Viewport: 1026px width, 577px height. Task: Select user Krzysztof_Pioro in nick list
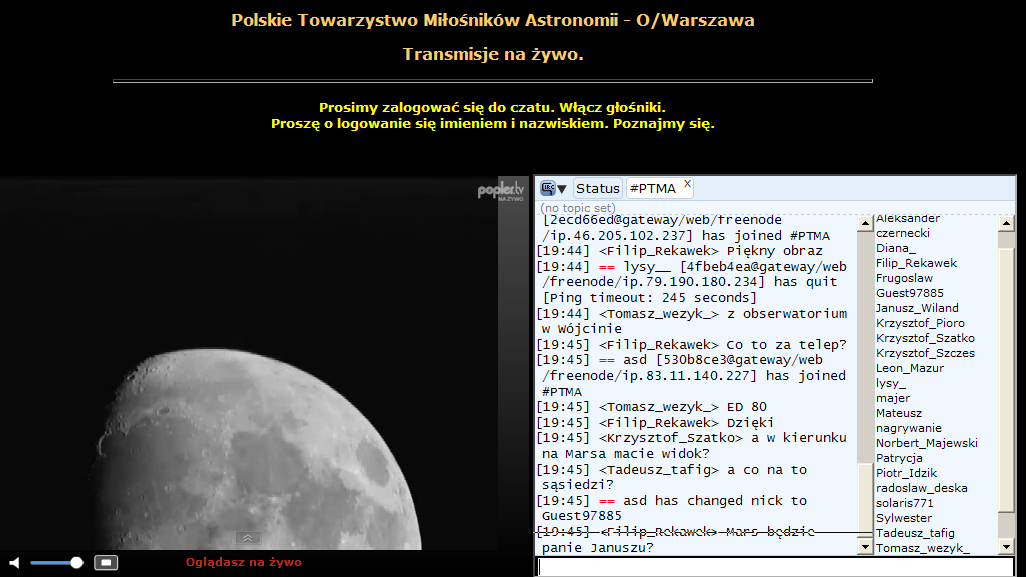[920, 323]
